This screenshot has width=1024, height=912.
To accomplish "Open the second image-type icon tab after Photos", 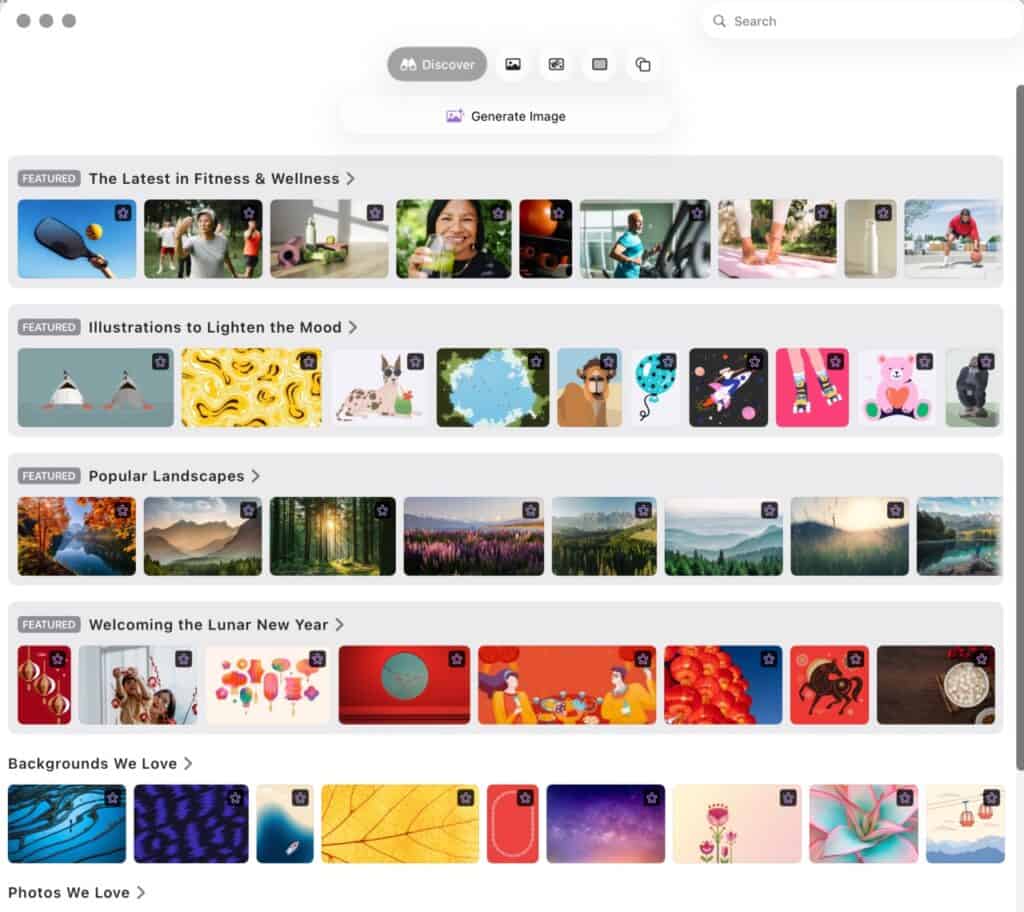I will (556, 64).
